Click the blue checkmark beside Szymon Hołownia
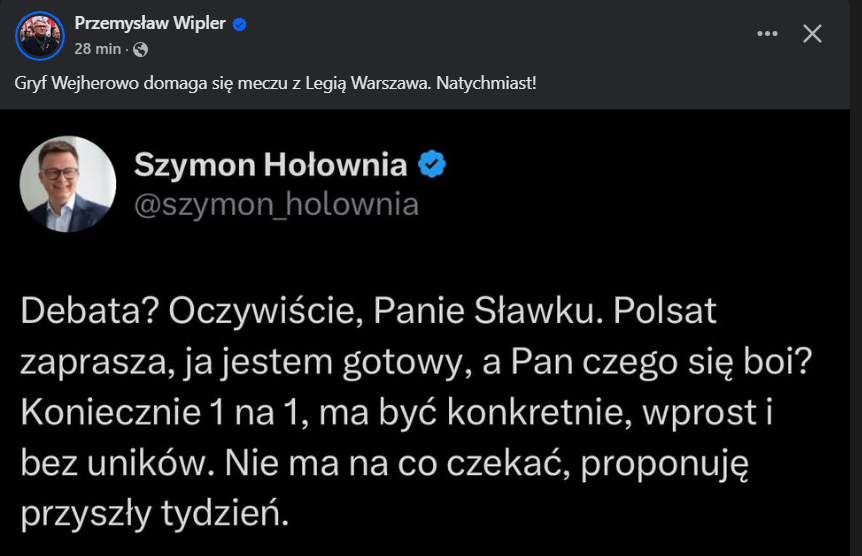The width and height of the screenshot is (862, 556). [x=431, y=165]
